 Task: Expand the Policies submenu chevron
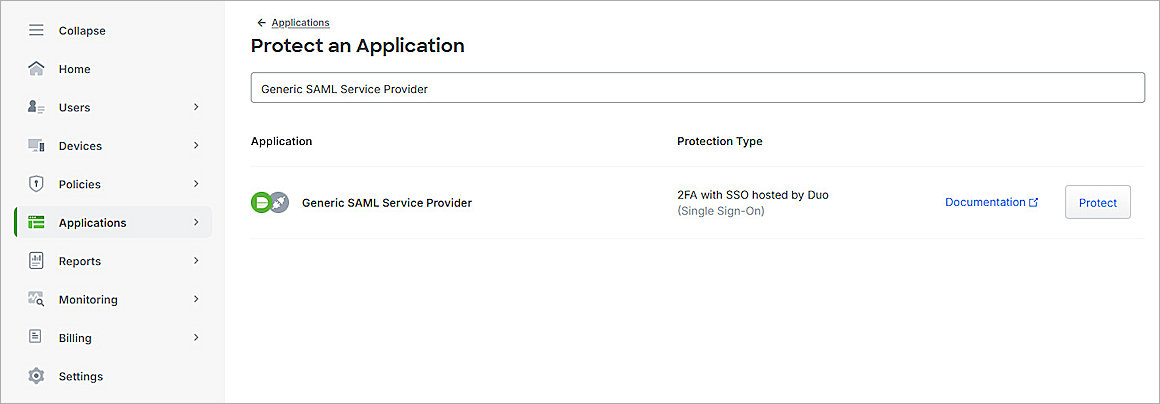196,184
